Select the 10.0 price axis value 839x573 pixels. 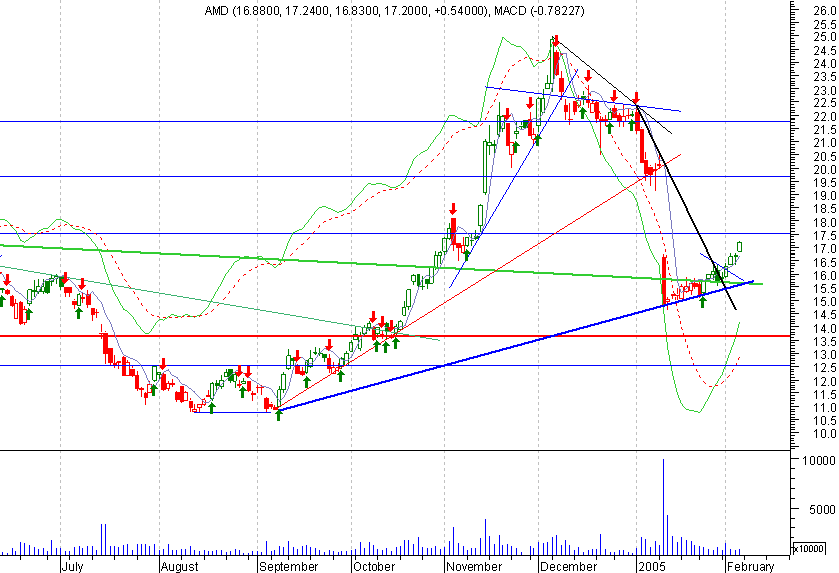[x=825, y=434]
